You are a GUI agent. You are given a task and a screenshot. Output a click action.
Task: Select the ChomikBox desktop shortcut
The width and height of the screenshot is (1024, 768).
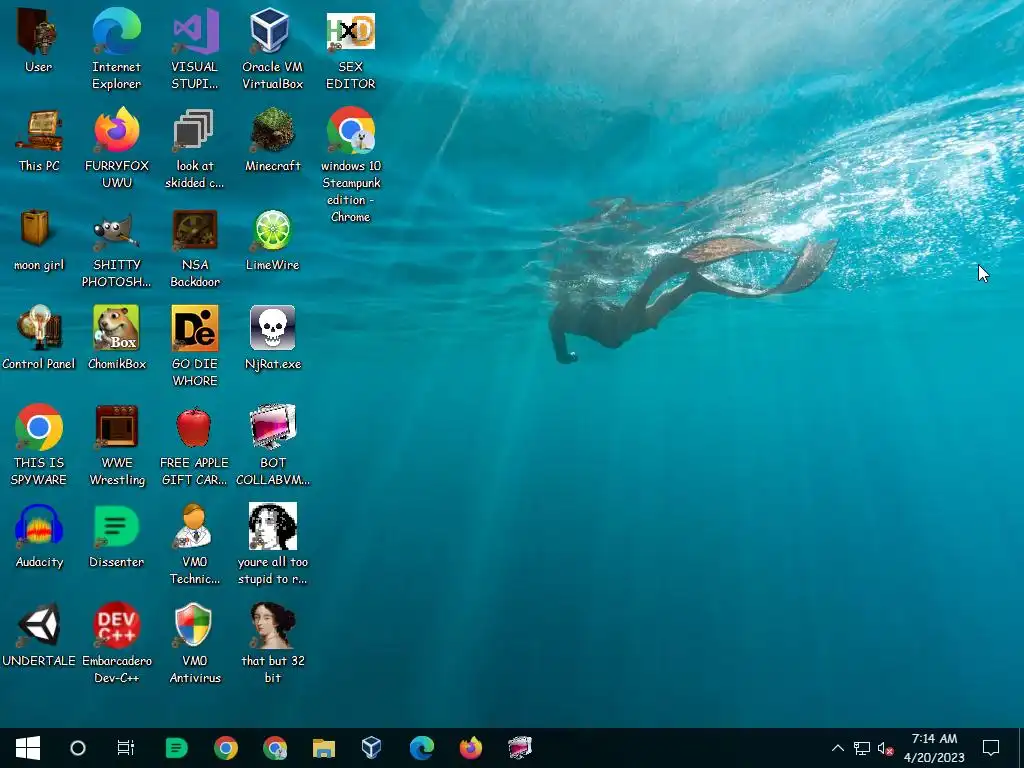tap(117, 338)
